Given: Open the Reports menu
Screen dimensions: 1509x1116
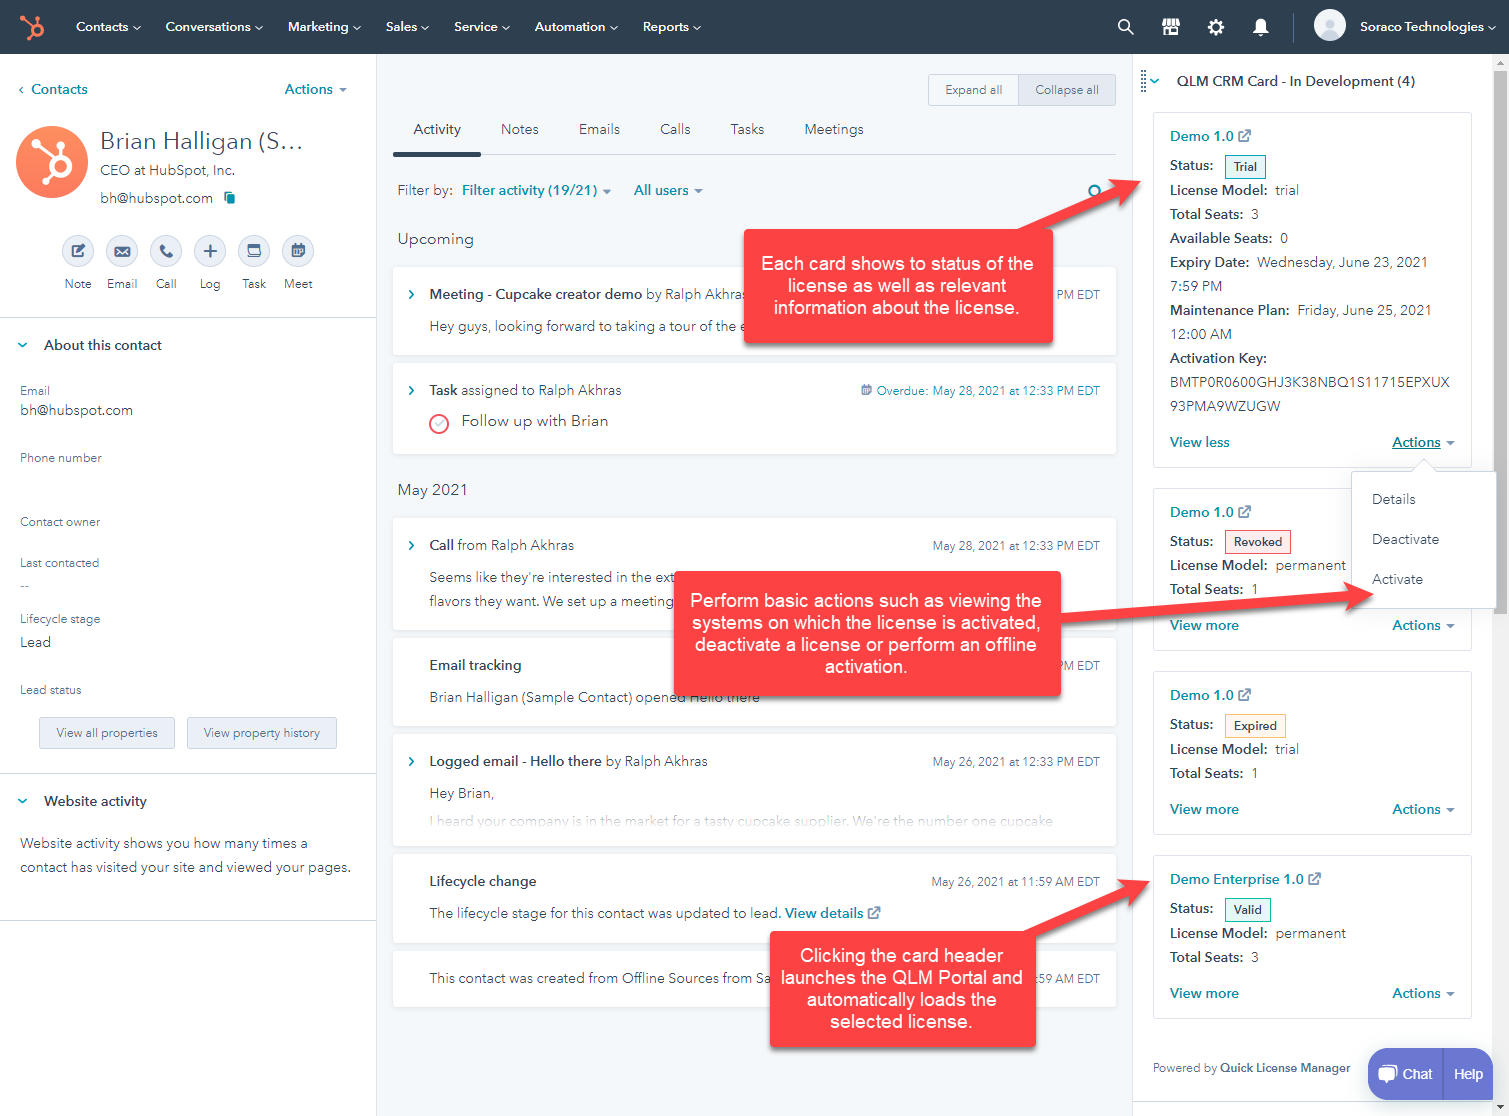Looking at the screenshot, I should click(672, 27).
